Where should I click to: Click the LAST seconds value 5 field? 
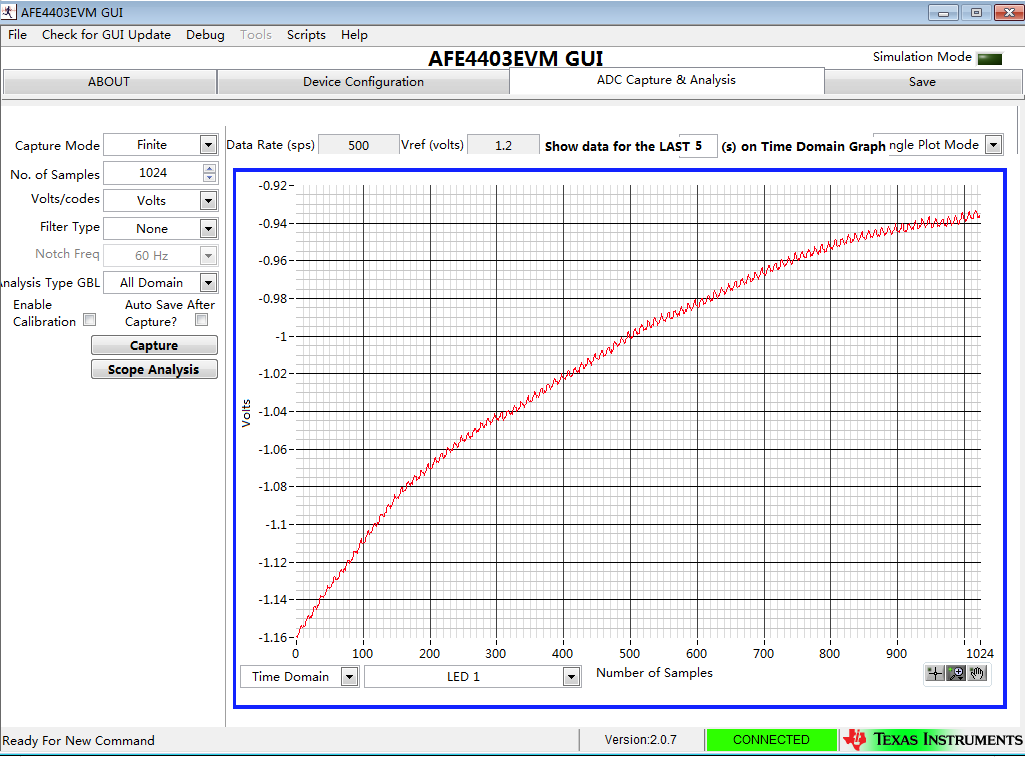698,146
